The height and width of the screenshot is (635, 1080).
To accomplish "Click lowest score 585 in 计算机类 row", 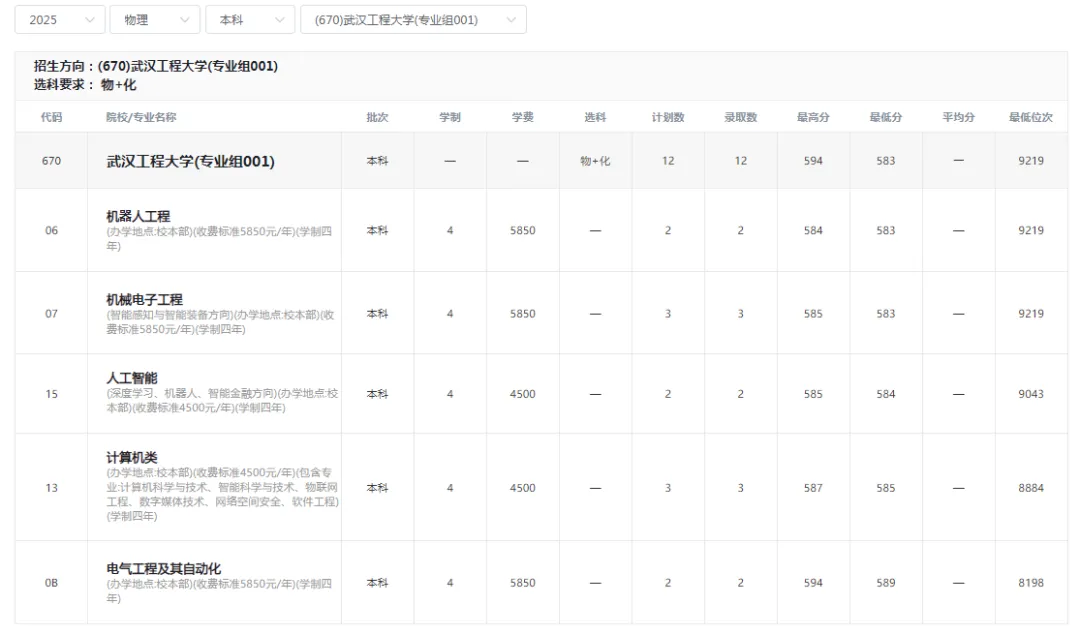I will (x=886, y=488).
